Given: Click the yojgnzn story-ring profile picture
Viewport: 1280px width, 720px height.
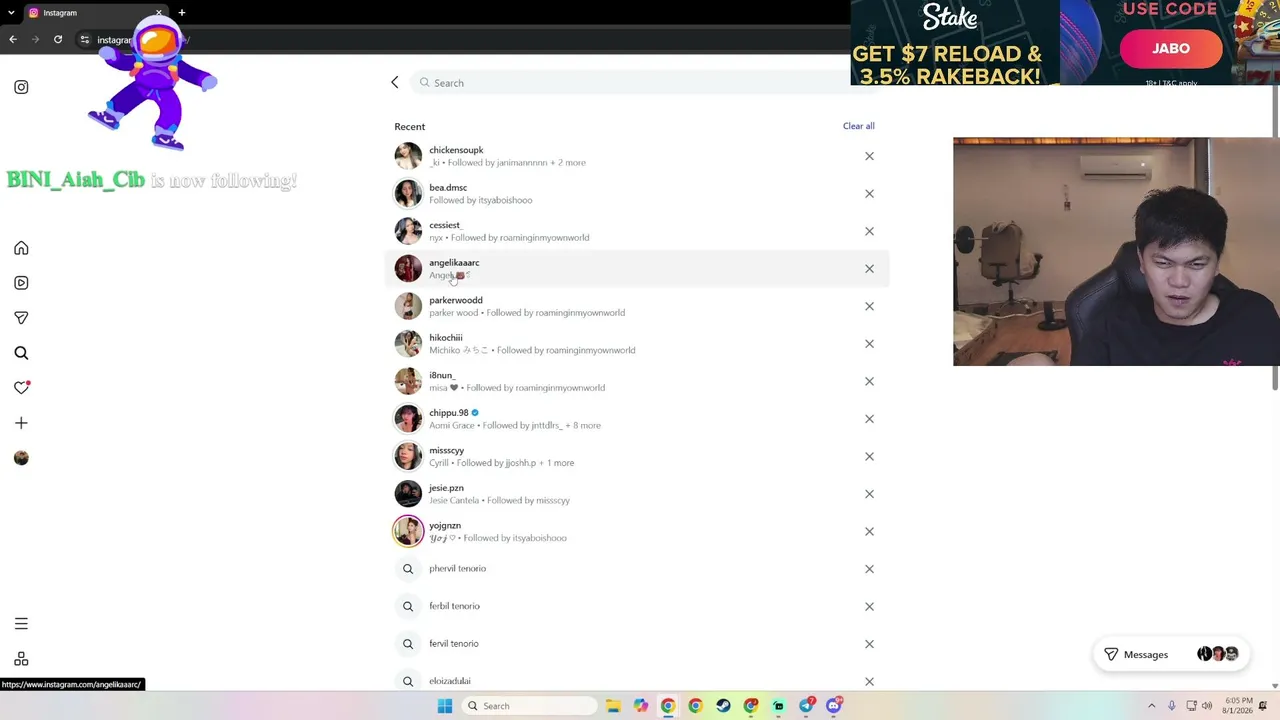Looking at the screenshot, I should point(408,531).
